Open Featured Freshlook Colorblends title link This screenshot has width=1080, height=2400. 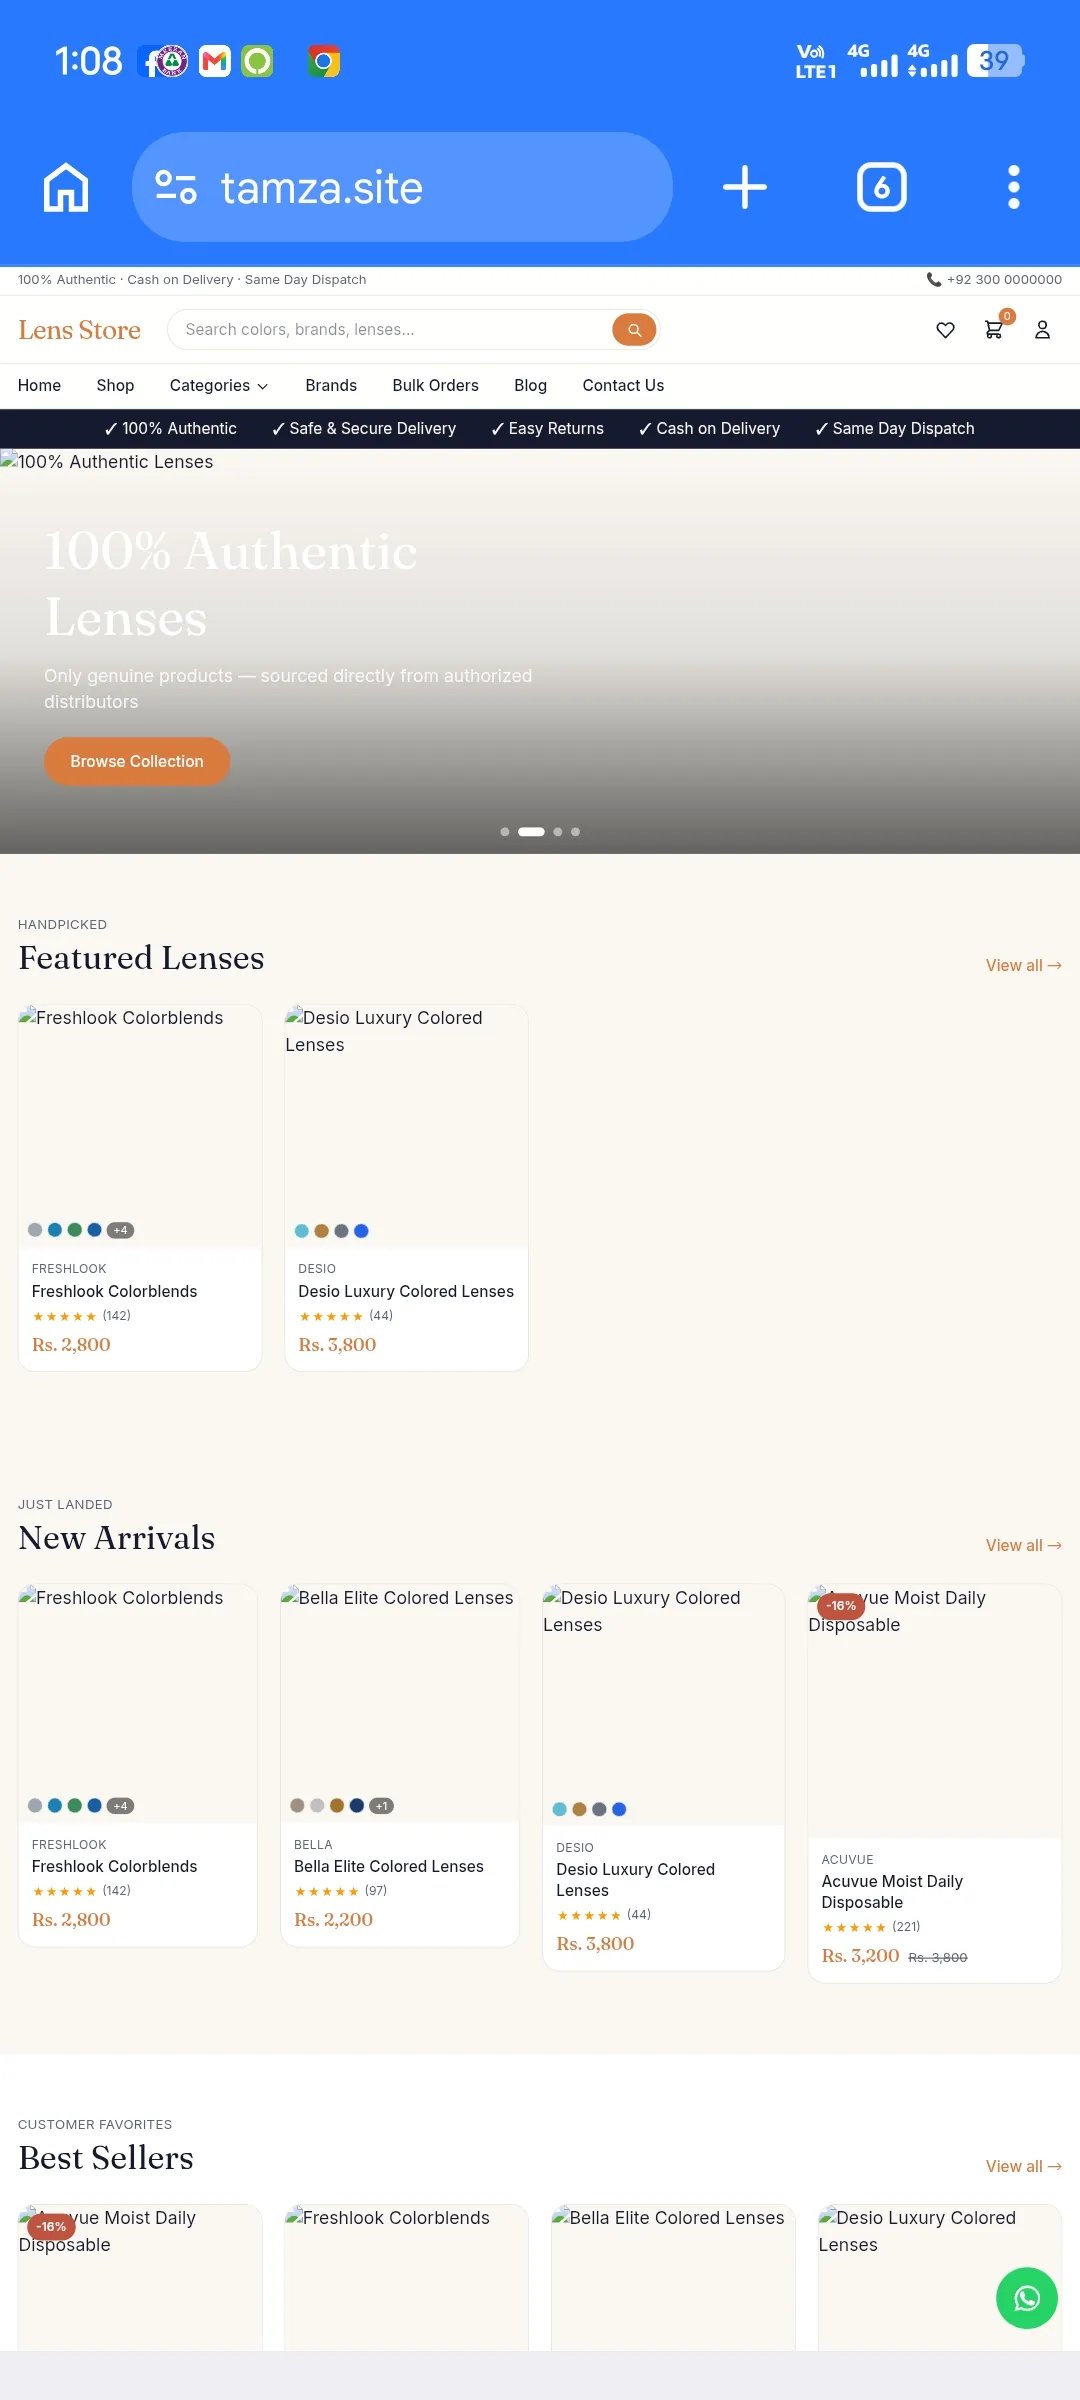114,1292
